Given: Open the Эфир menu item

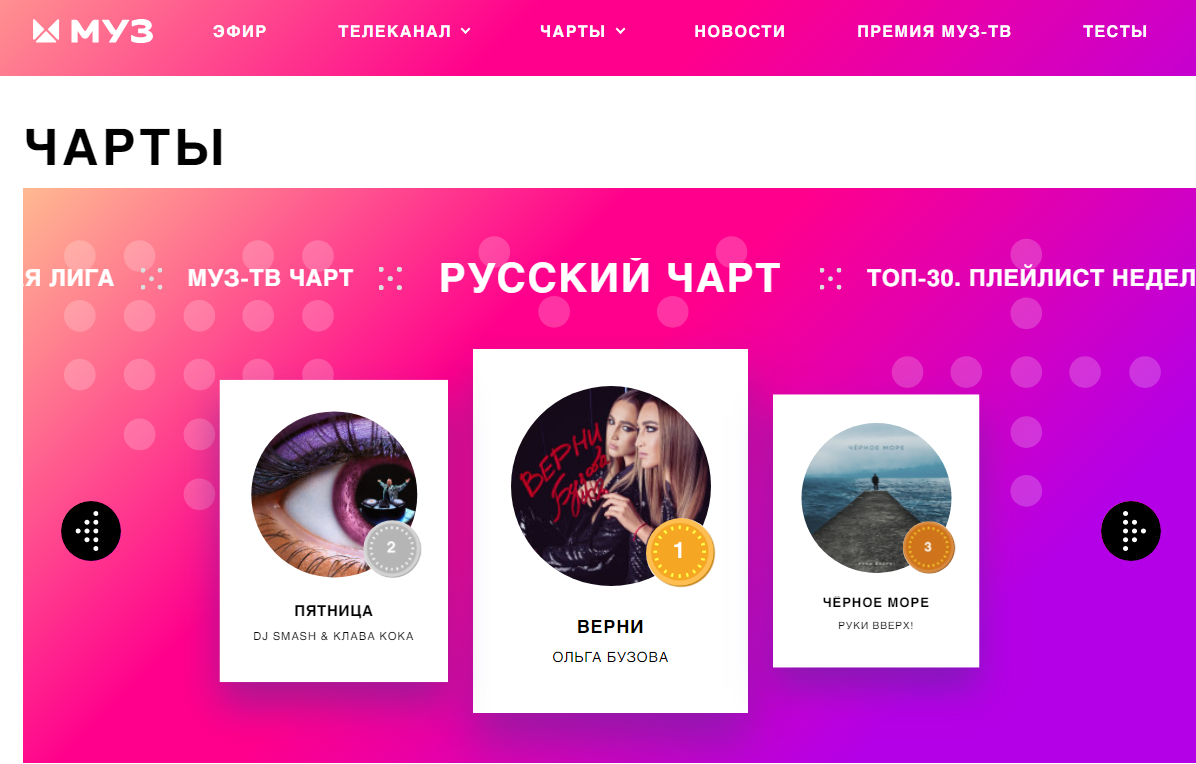Looking at the screenshot, I should (240, 31).
